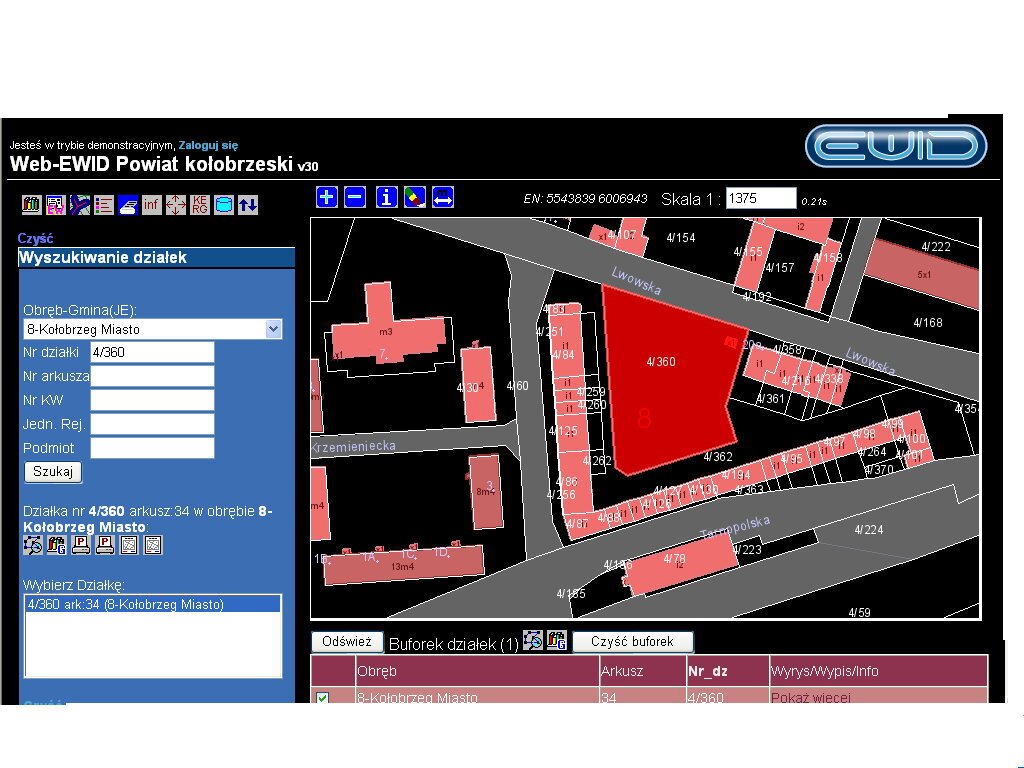Image resolution: width=1024 pixels, height=768 pixels.
Task: Click parcel label 4/168 on the map
Action: pyautogui.click(x=928, y=323)
